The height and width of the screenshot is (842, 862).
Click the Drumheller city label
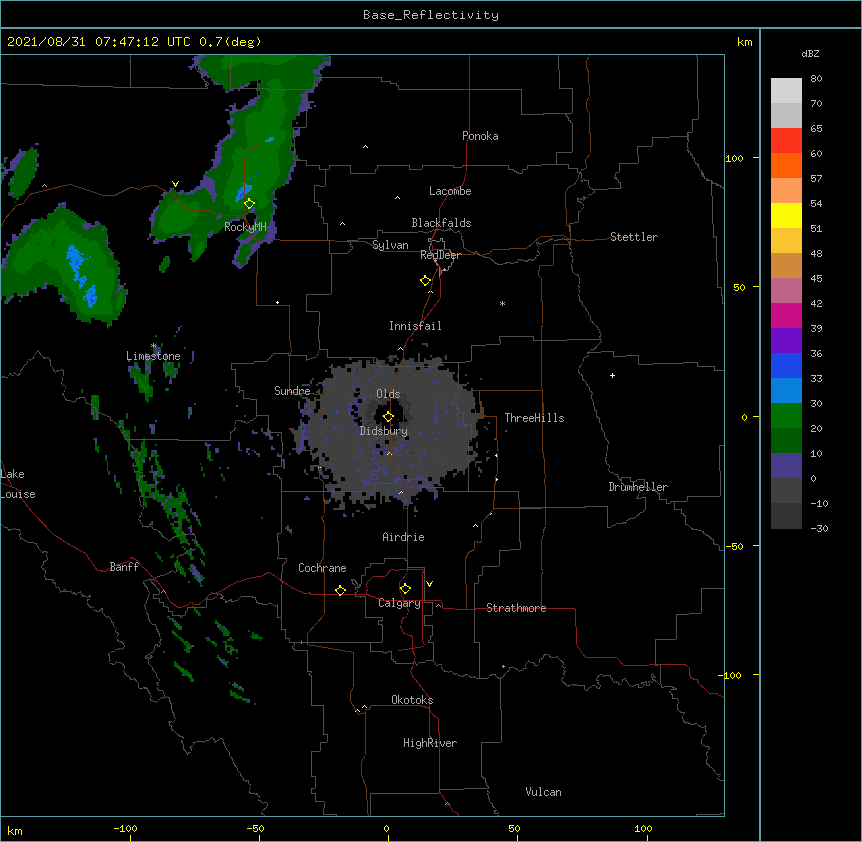tap(638, 487)
